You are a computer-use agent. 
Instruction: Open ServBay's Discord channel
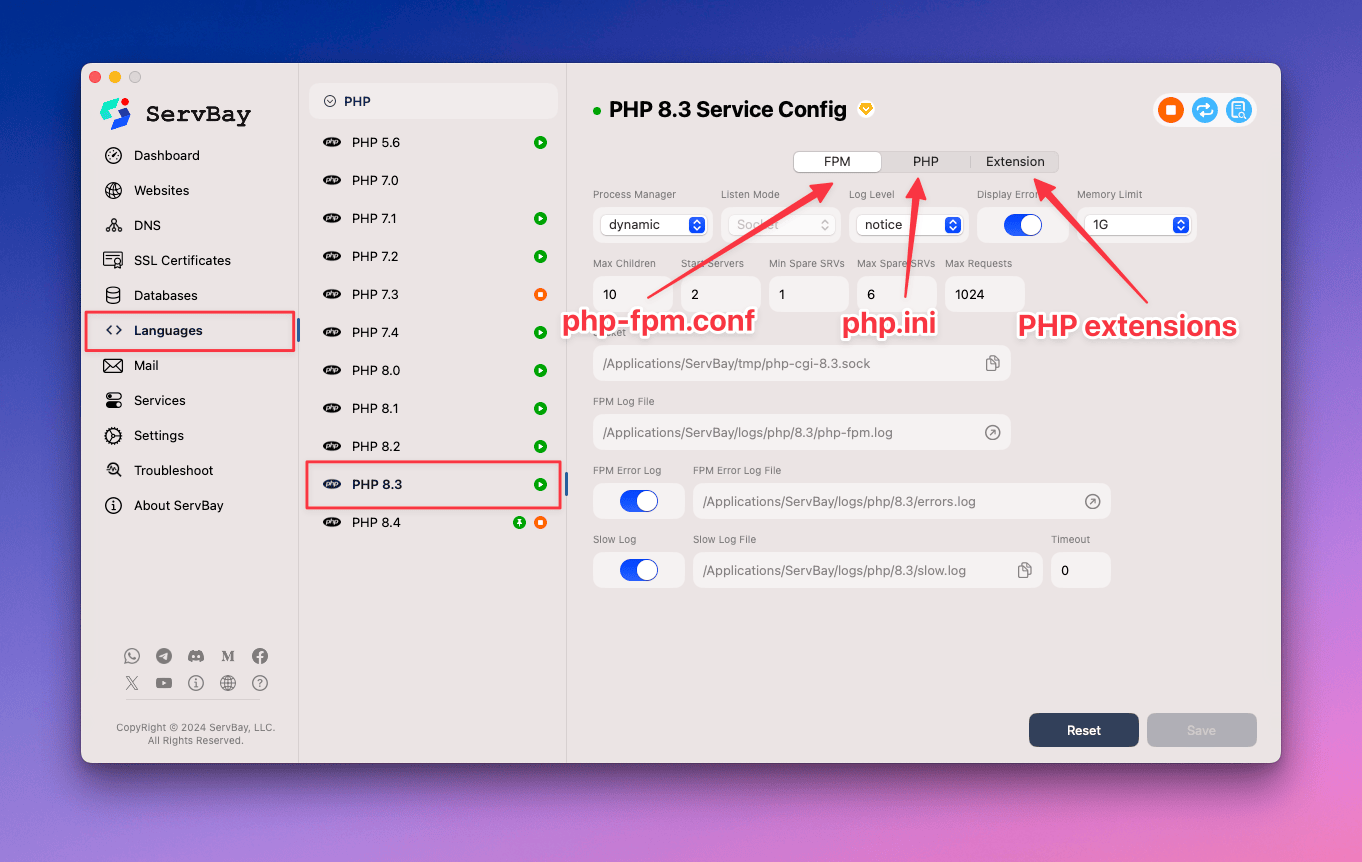pyautogui.click(x=195, y=656)
